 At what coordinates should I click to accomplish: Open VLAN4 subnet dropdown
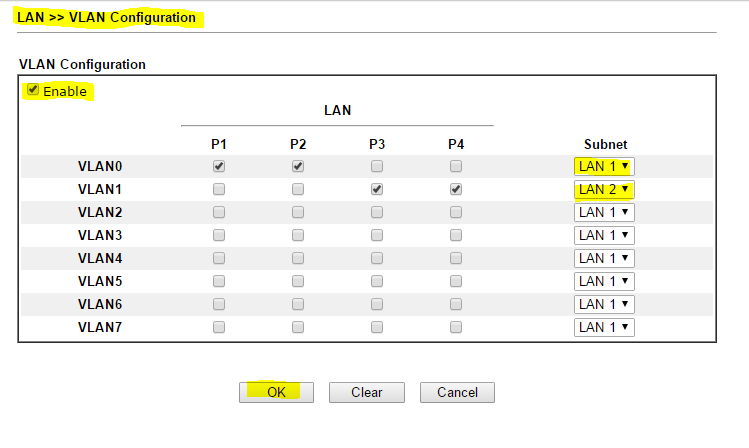pos(604,258)
